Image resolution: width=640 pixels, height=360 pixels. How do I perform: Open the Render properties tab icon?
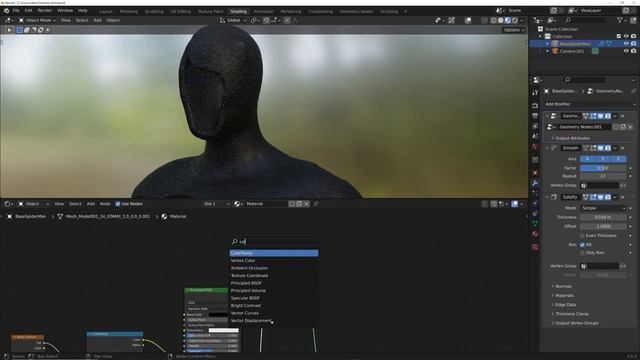pos(535,106)
